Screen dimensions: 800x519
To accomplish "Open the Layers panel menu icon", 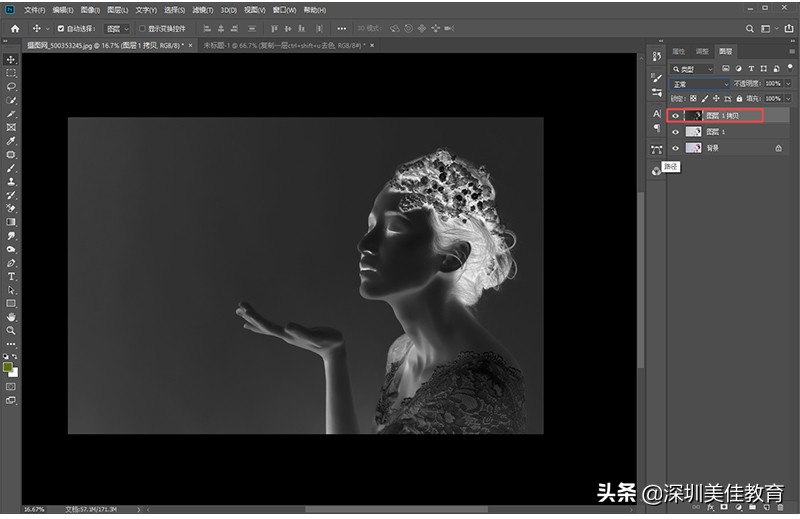I will point(792,51).
